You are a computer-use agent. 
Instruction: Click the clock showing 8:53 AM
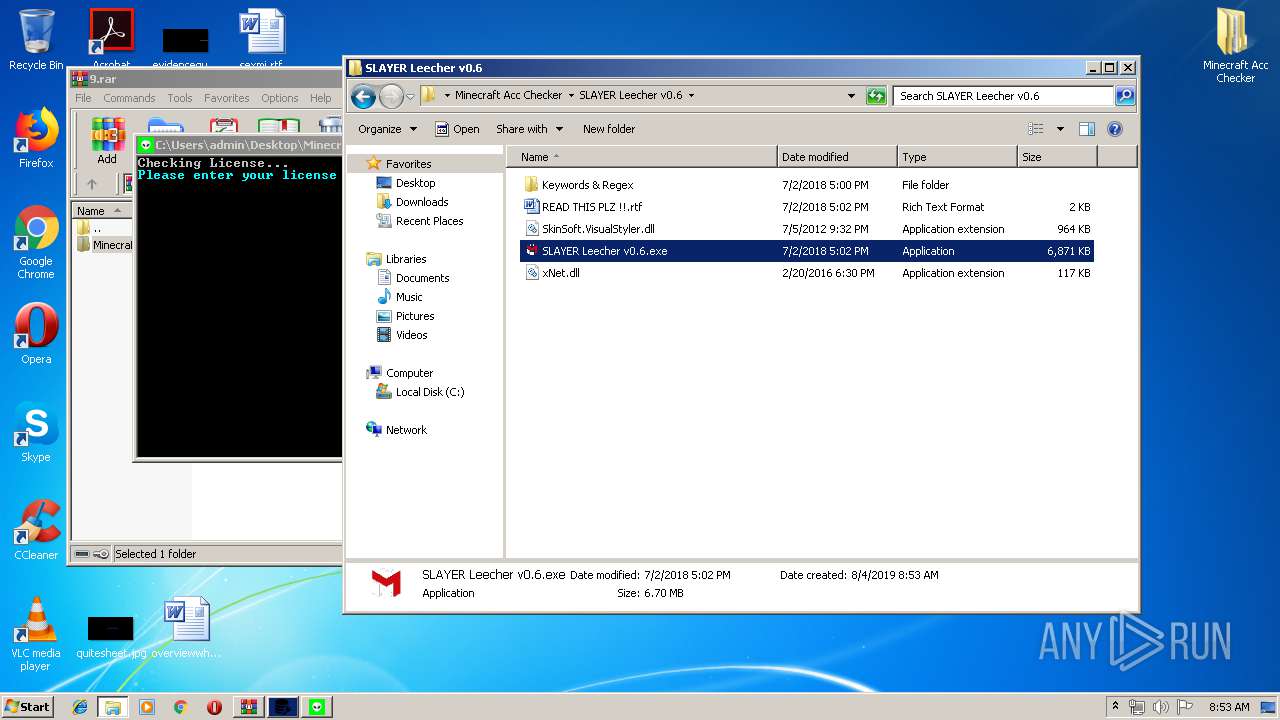[x=1229, y=707]
